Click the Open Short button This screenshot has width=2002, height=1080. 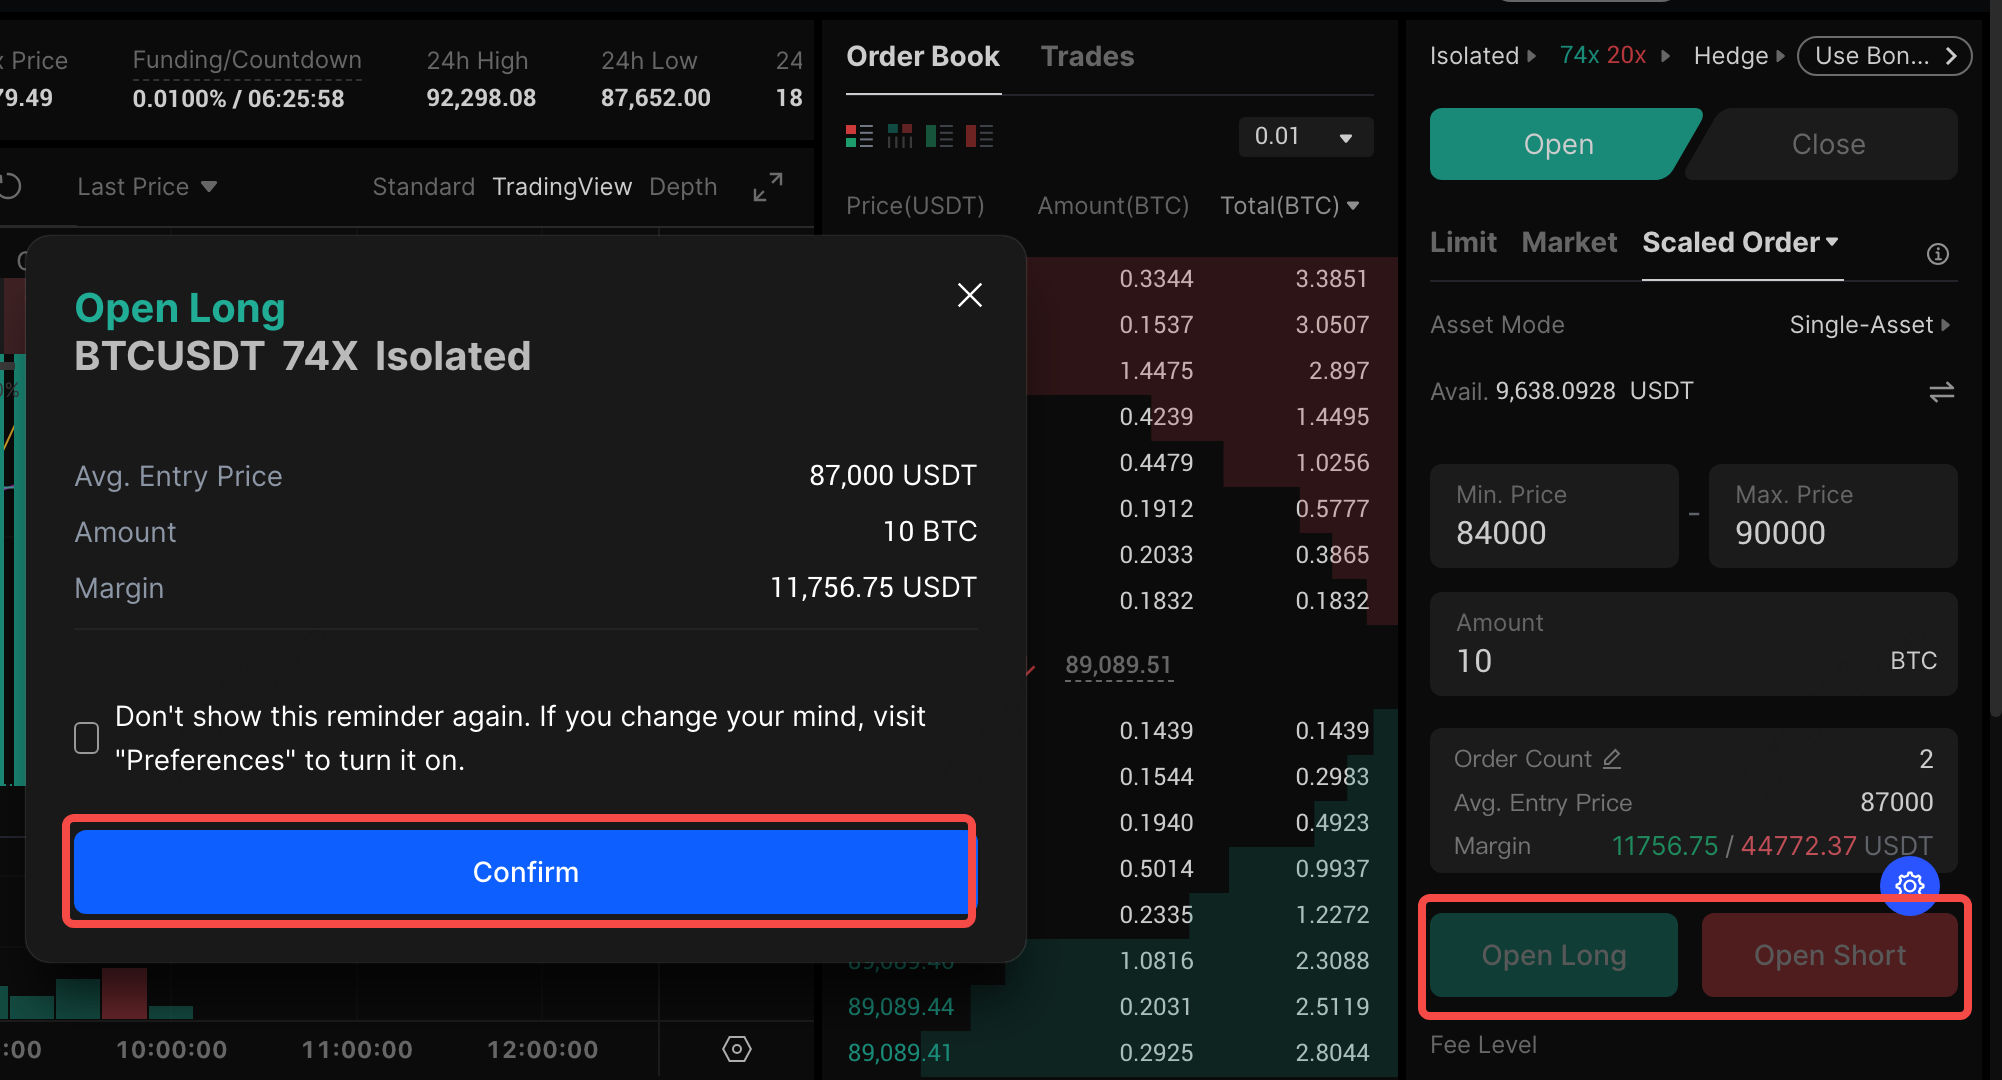point(1829,955)
